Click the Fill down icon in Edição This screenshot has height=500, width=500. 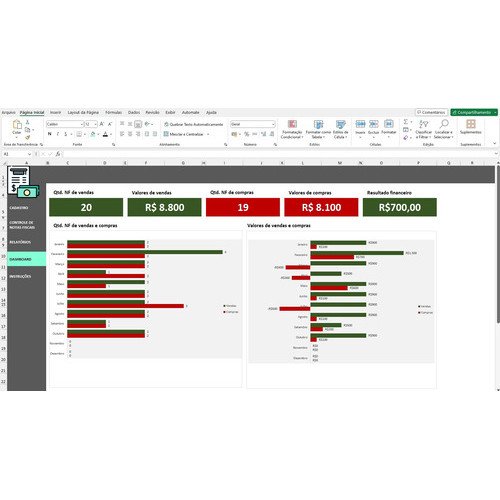click(406, 130)
